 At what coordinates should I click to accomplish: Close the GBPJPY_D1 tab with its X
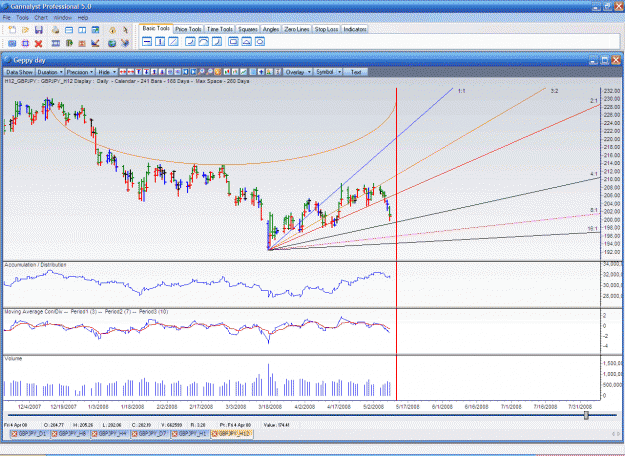[14, 434]
